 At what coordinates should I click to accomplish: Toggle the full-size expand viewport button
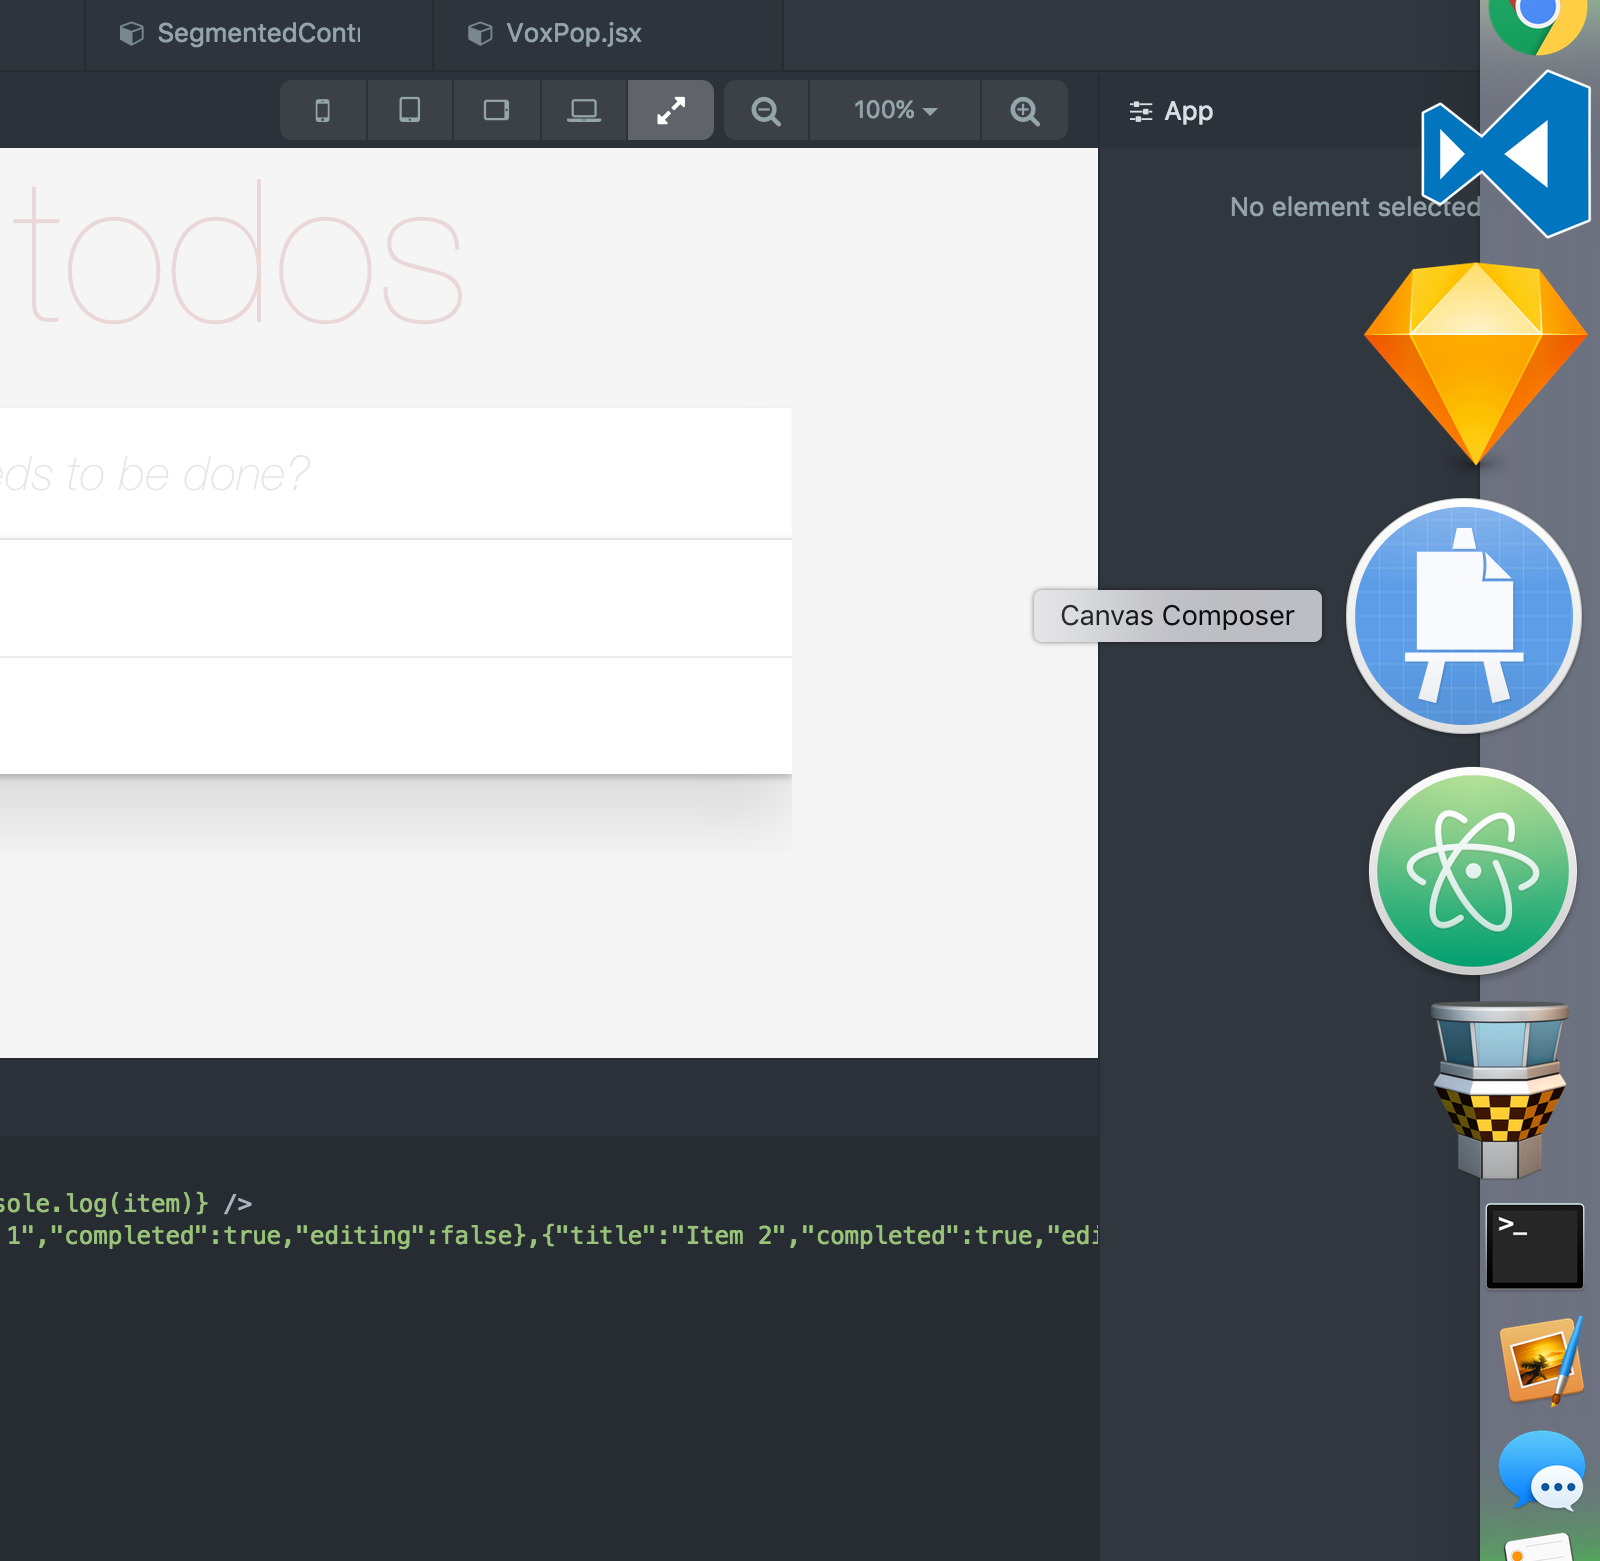pos(670,110)
